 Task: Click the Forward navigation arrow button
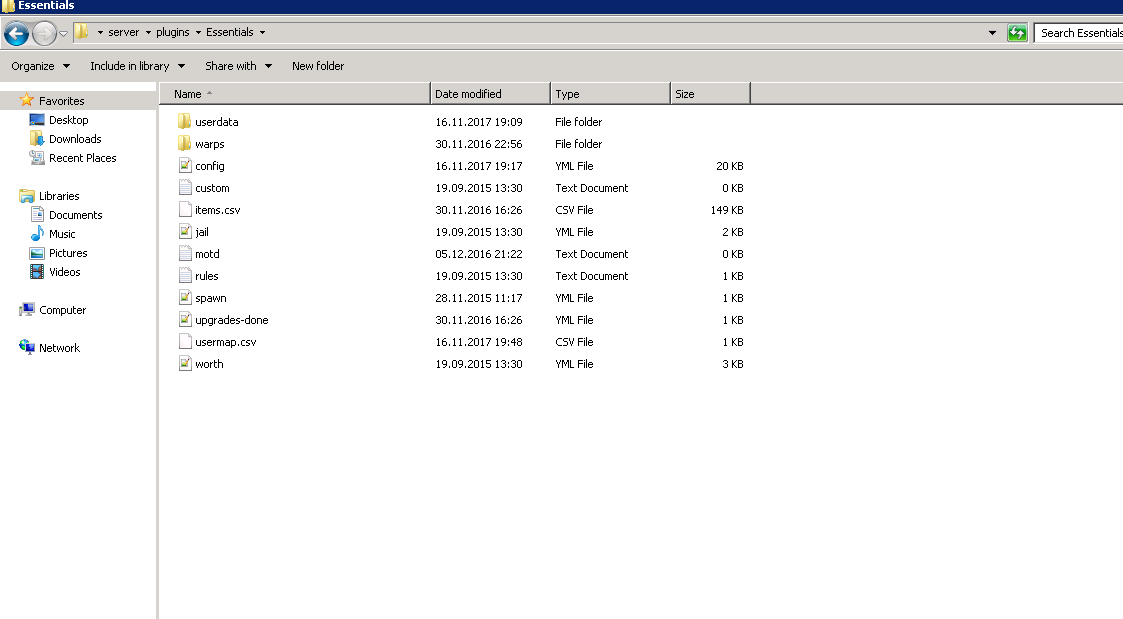(x=44, y=33)
